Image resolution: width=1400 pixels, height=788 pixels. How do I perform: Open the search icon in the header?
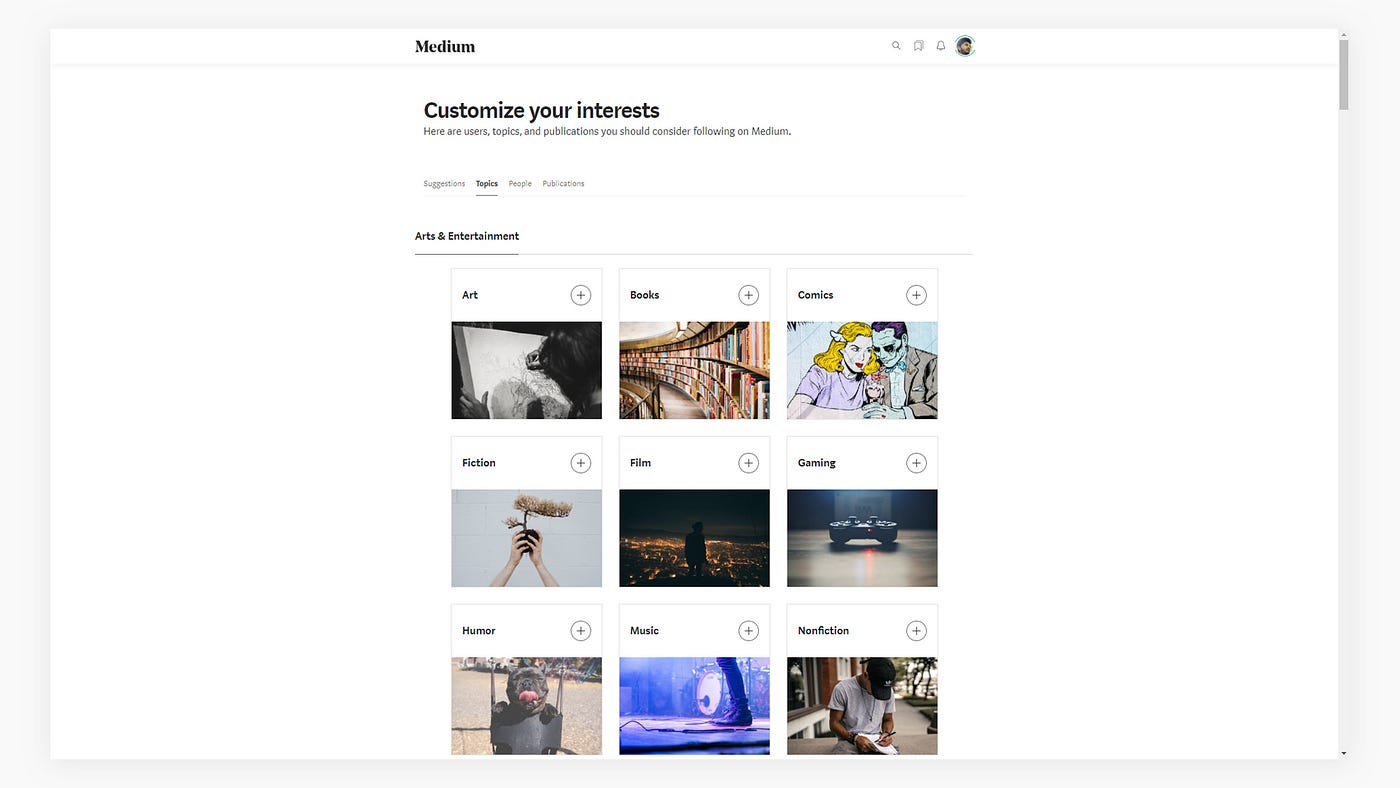pyautogui.click(x=896, y=45)
